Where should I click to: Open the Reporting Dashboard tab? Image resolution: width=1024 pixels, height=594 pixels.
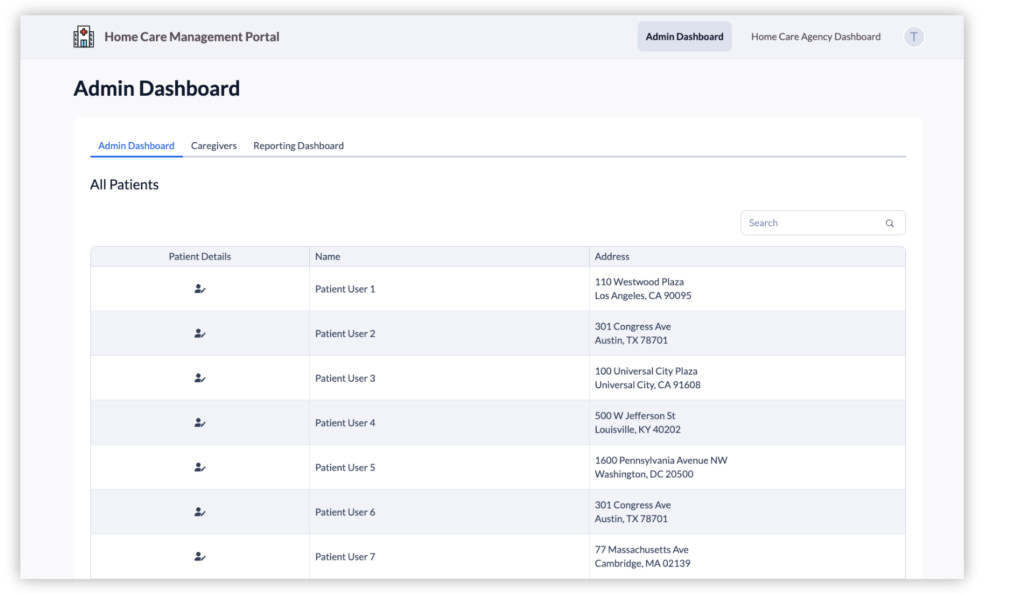coord(298,146)
